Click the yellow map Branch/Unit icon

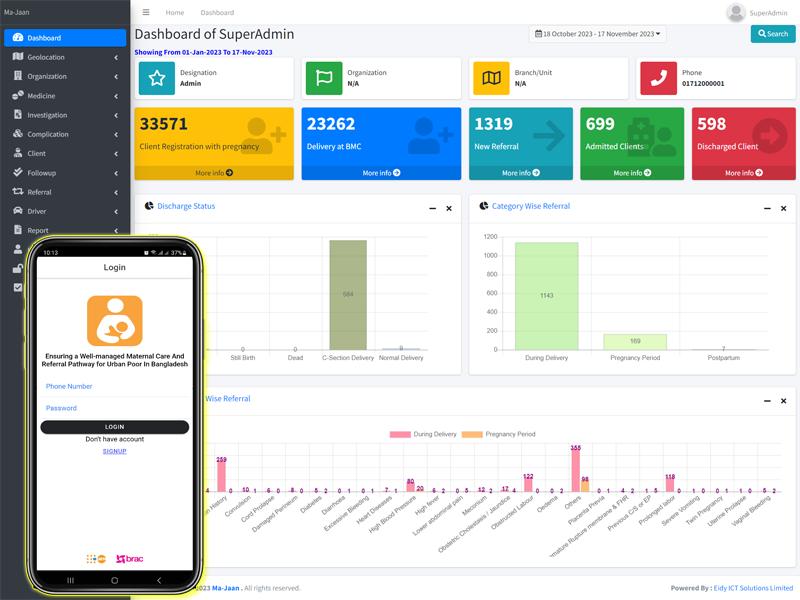pos(491,78)
